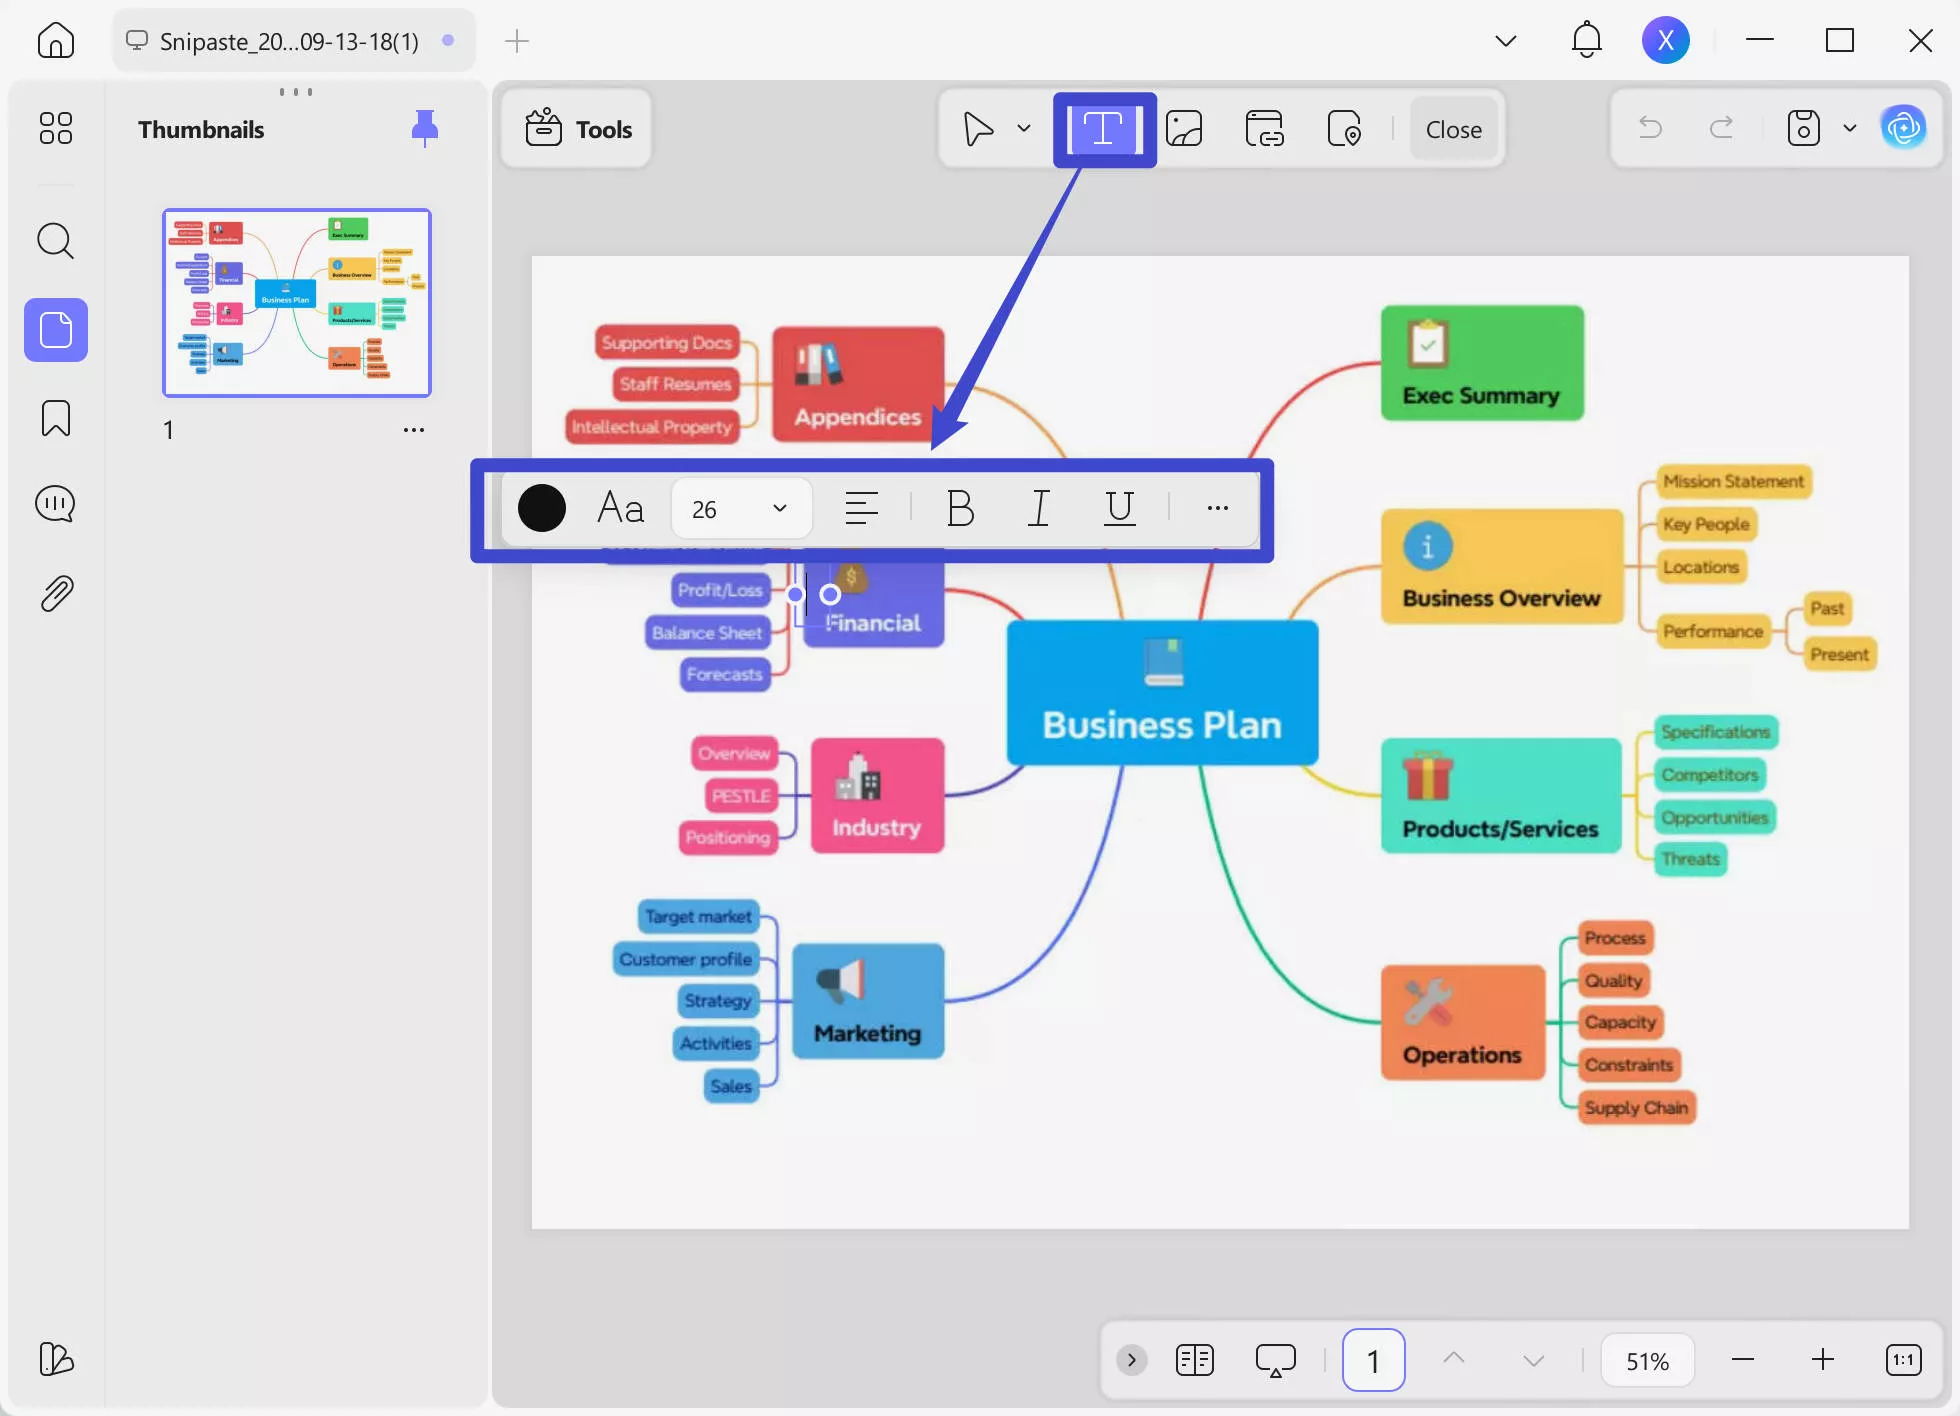Screen dimensions: 1960x1416
Task: Open the Attachments panel
Action: (x=55, y=592)
